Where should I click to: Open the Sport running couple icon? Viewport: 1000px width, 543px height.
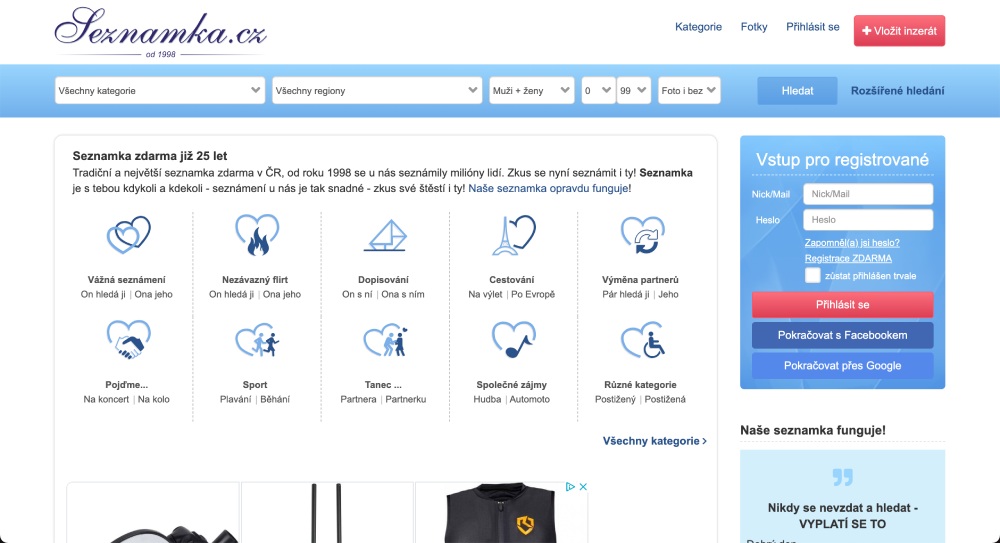pyautogui.click(x=256, y=339)
